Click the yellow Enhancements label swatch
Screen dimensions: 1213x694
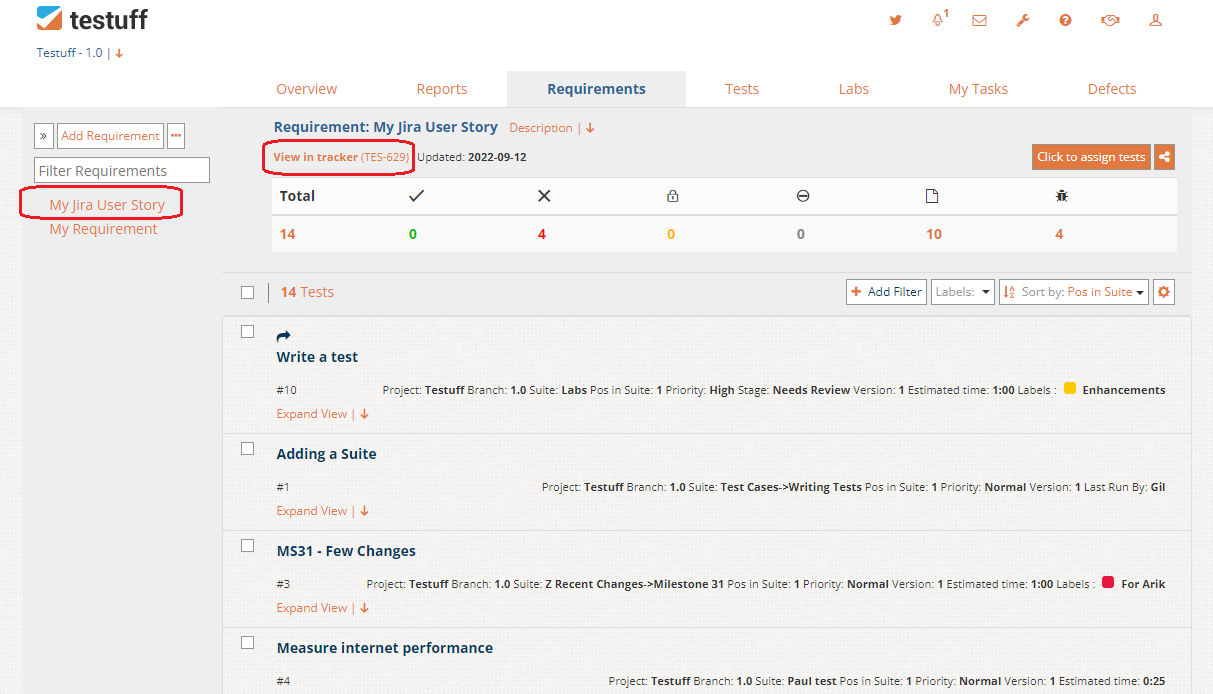tap(1070, 389)
